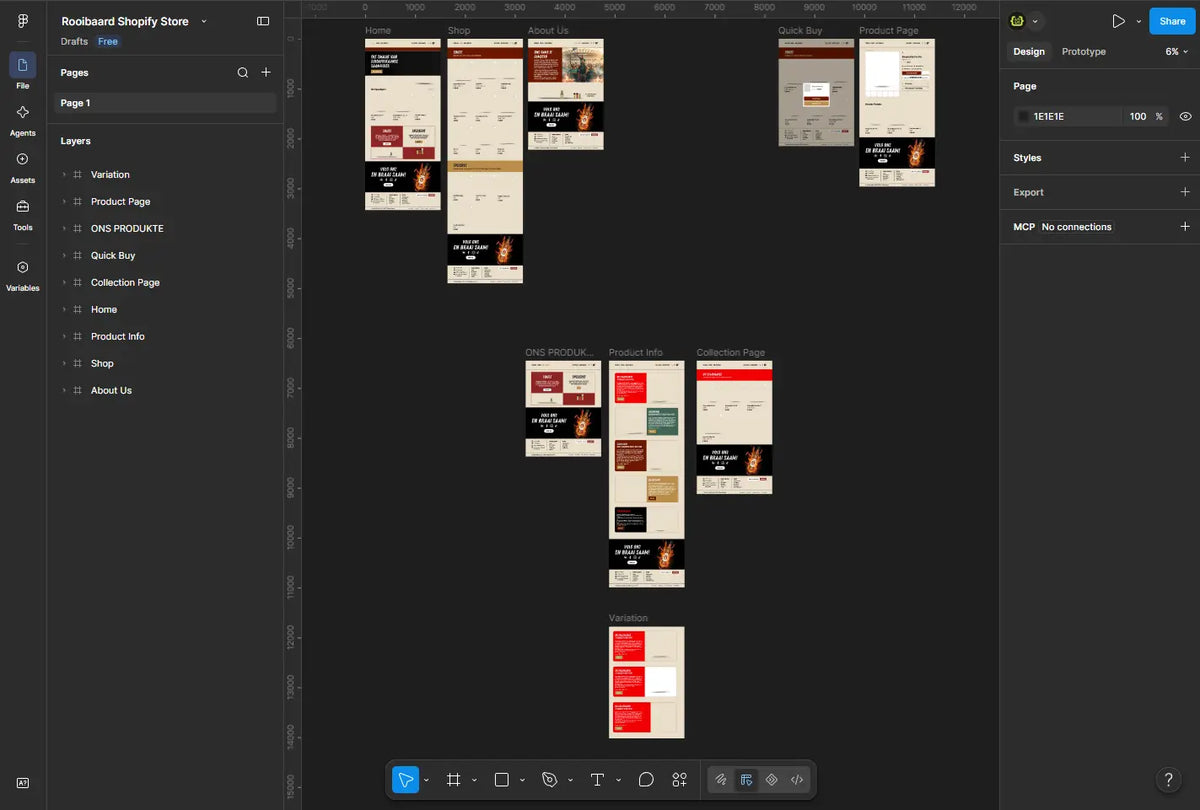Toggle page background color visibility eye
Screen dimensions: 1200x810
point(1185,117)
